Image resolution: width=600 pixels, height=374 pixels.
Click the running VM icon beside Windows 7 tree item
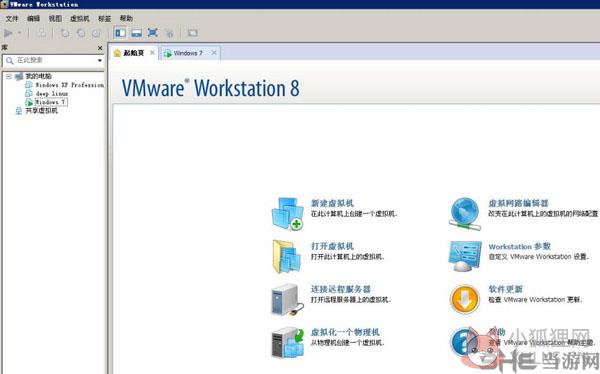29,102
